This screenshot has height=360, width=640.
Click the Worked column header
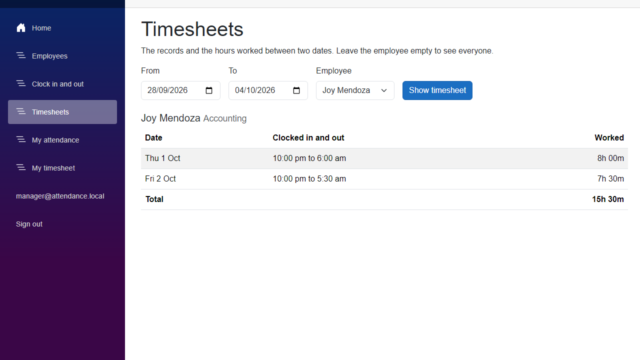click(609, 138)
